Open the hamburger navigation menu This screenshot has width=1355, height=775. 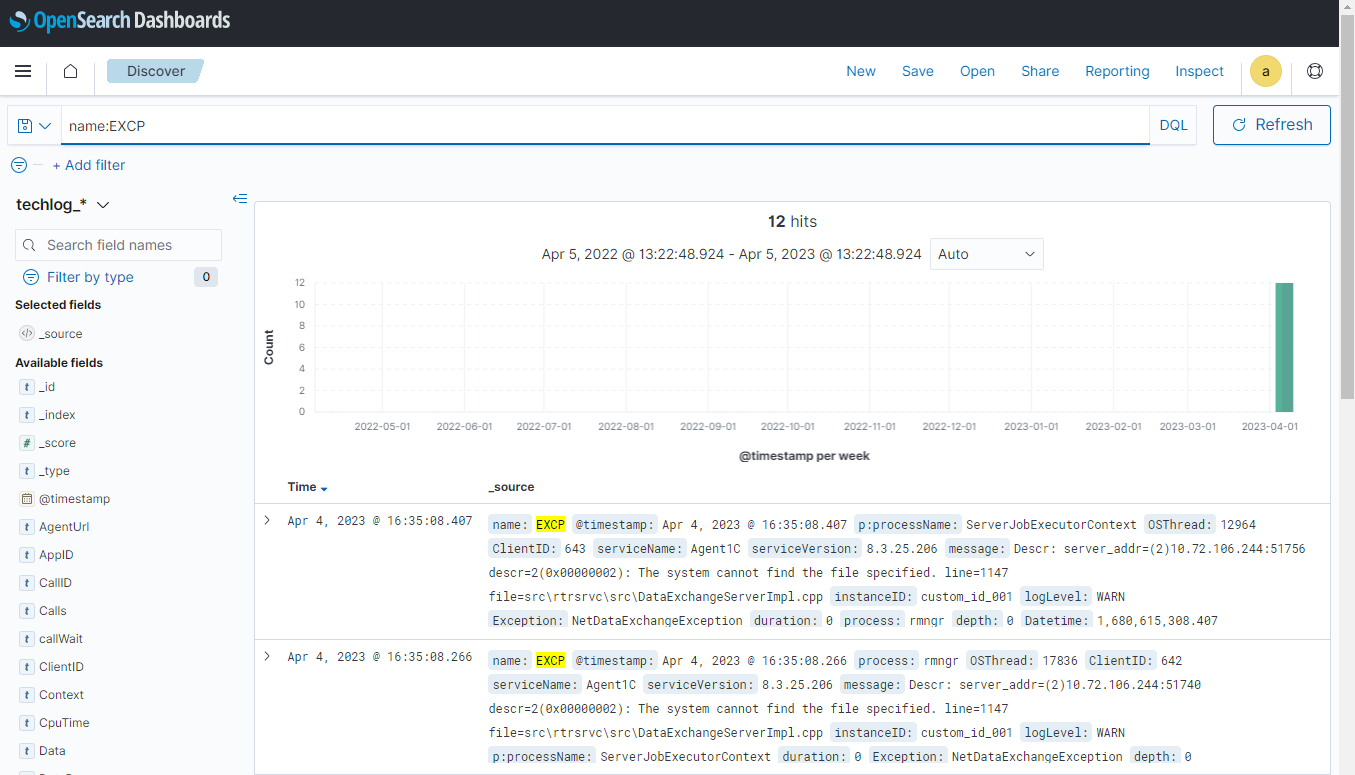tap(23, 71)
